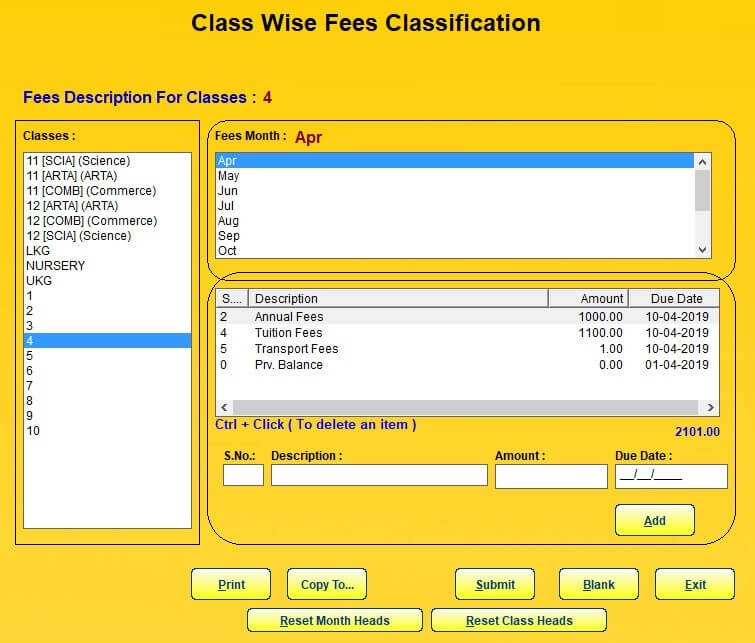
Task: Submit the fees classification
Action: (x=495, y=584)
